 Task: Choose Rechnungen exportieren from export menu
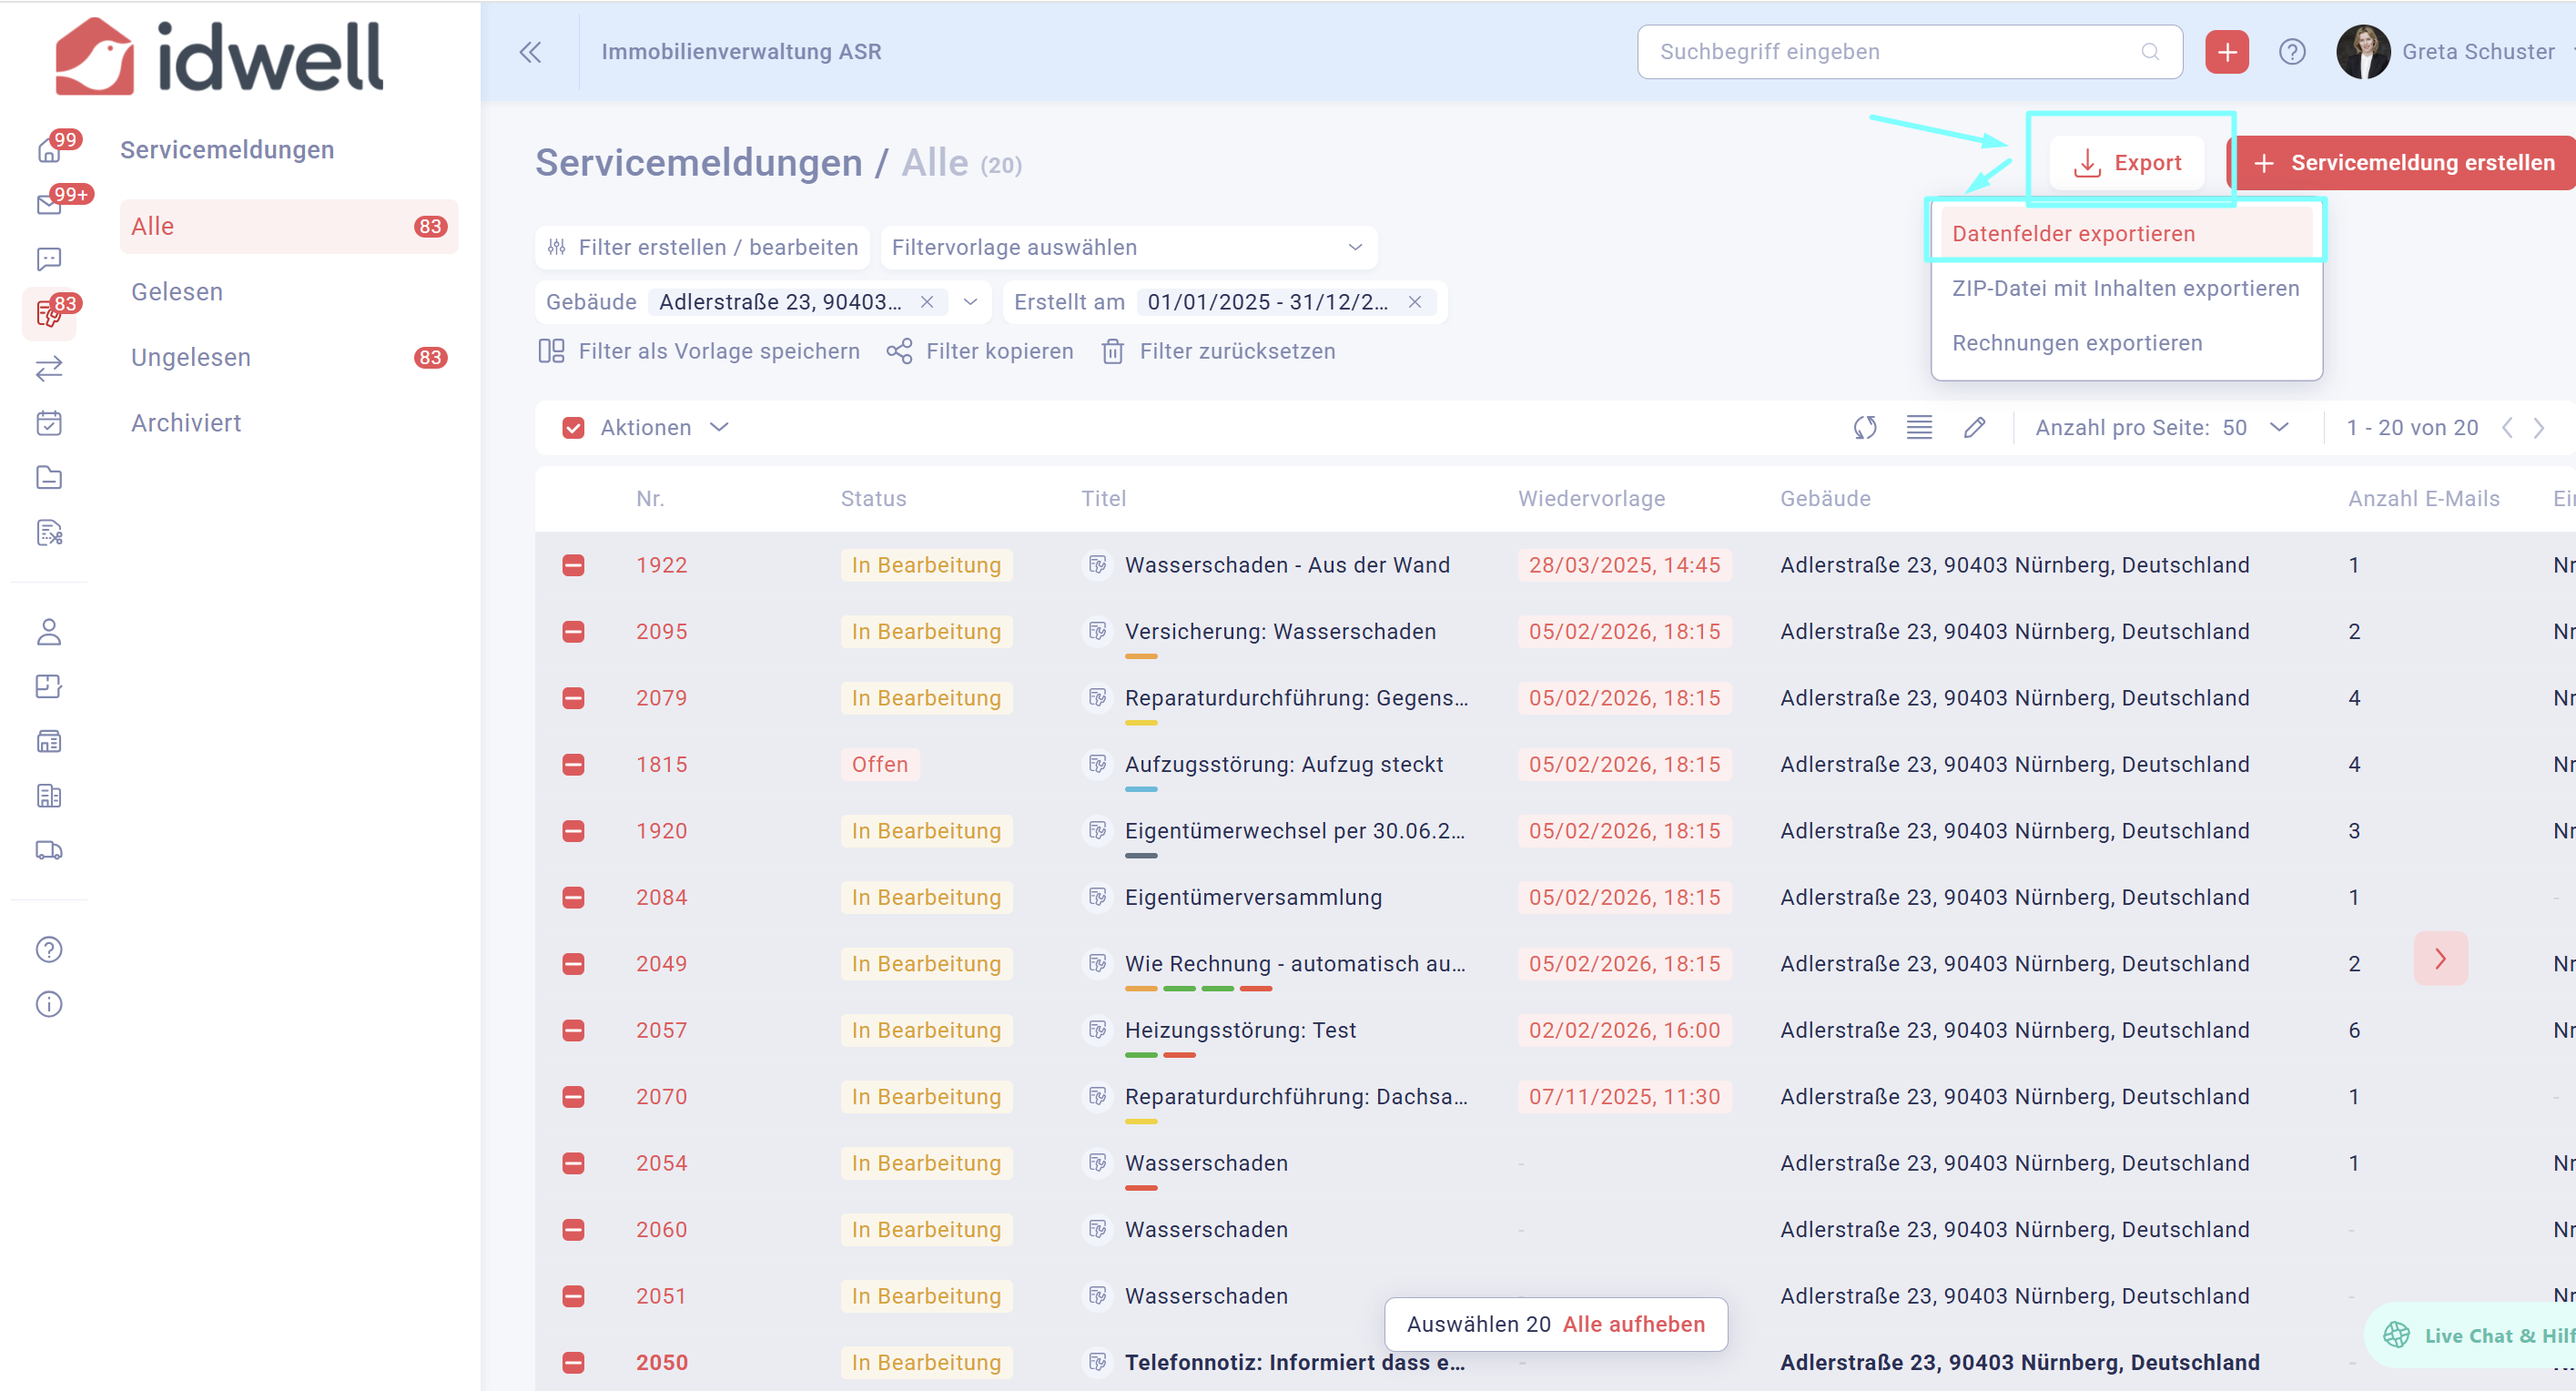pyautogui.click(x=2076, y=343)
